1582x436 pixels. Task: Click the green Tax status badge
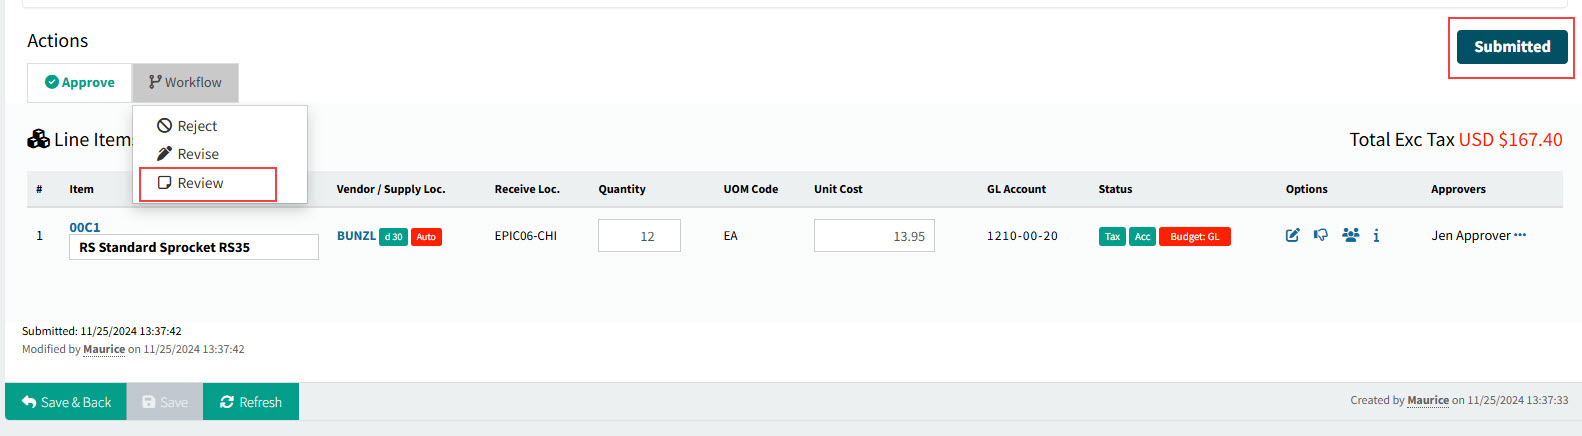(x=1112, y=237)
